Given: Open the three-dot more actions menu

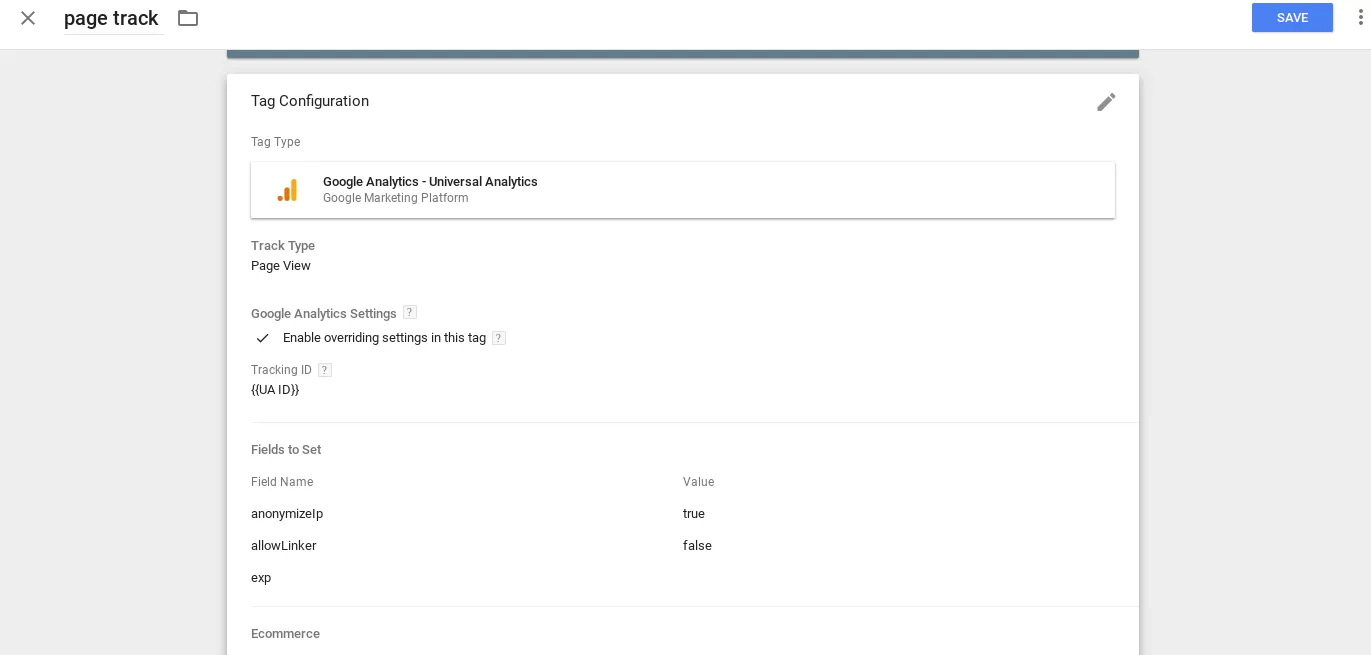Looking at the screenshot, I should point(1360,18).
